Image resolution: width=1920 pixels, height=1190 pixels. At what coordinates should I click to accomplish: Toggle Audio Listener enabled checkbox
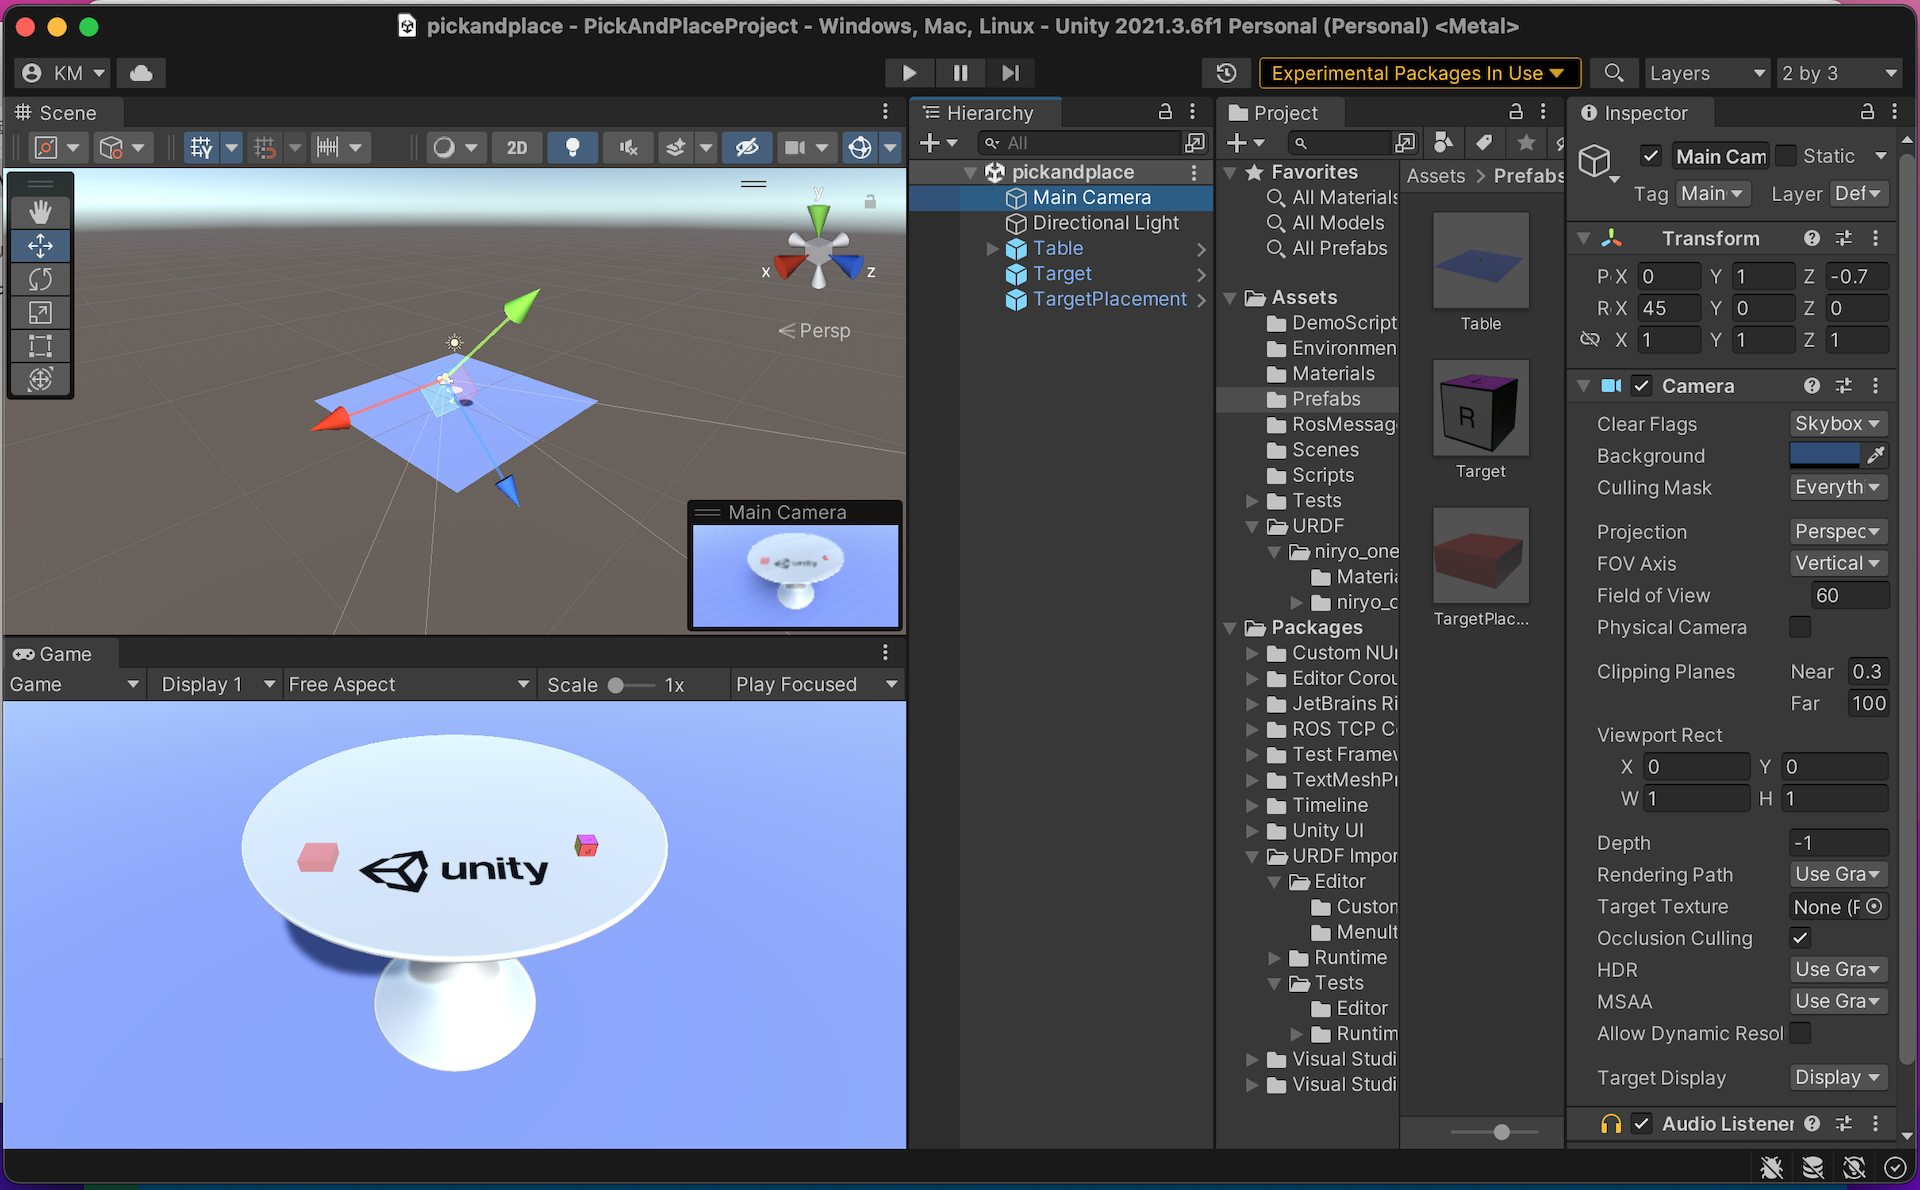point(1641,1124)
